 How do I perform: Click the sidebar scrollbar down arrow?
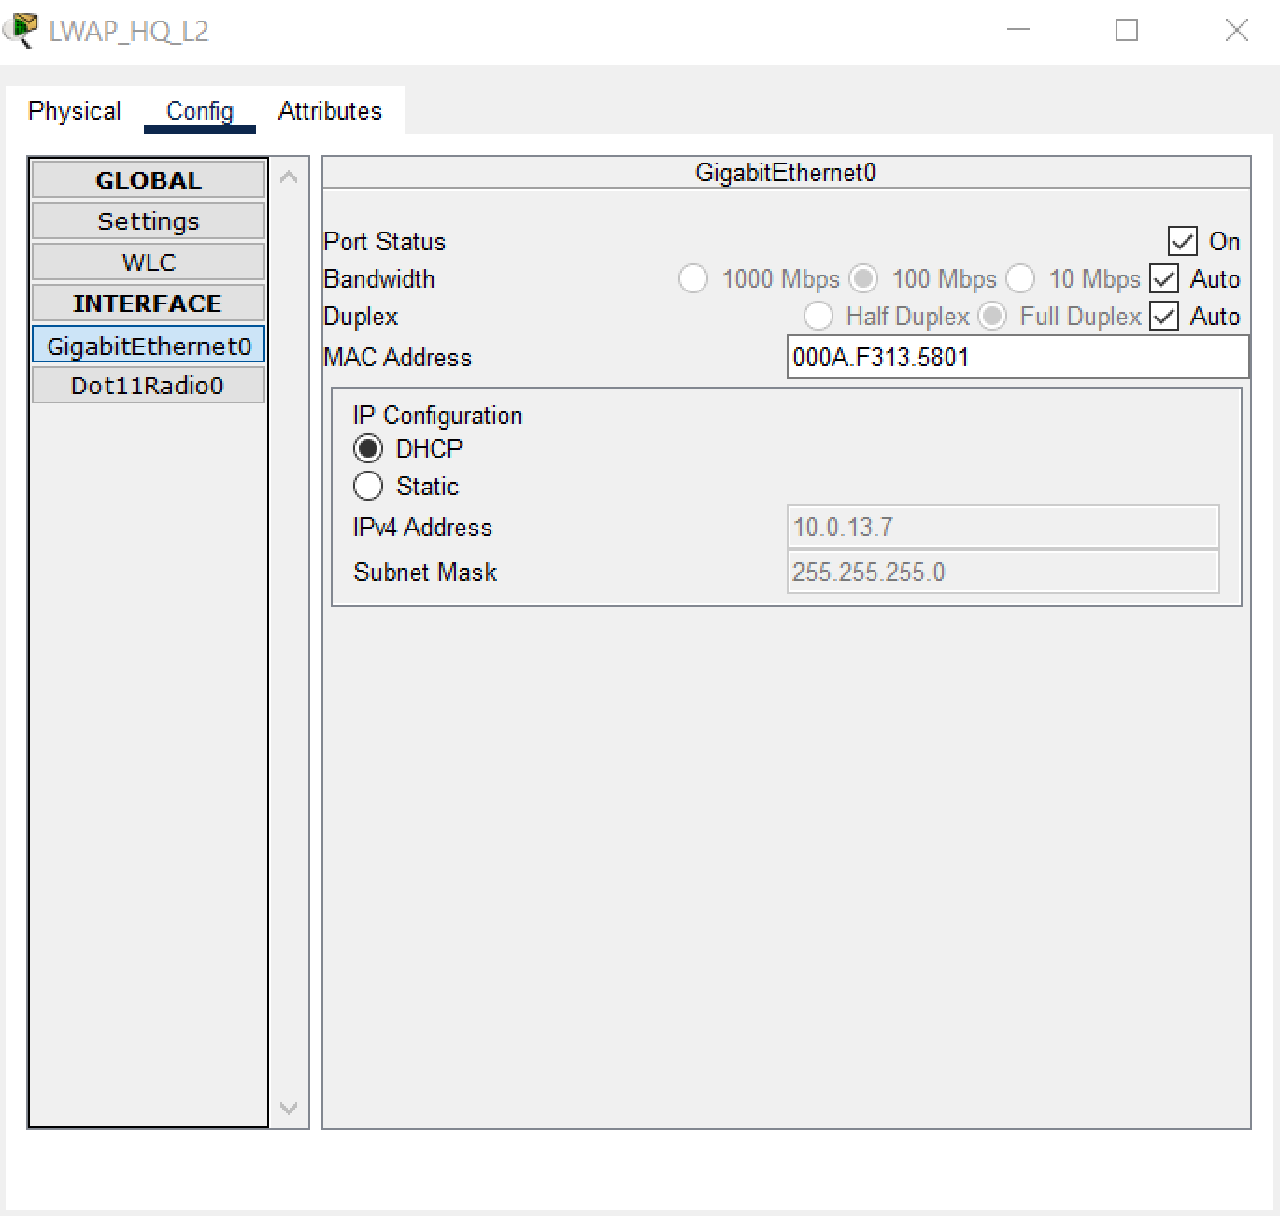[289, 1109]
